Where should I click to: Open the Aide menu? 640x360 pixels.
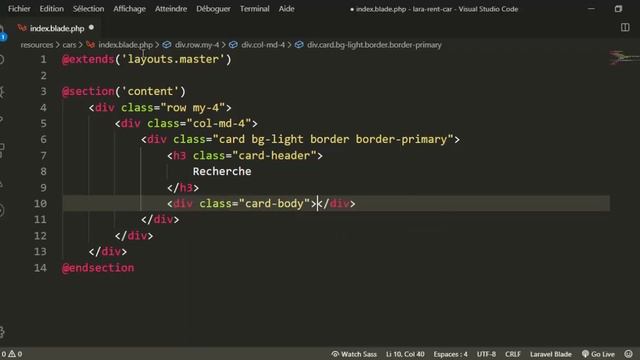tap(286, 9)
